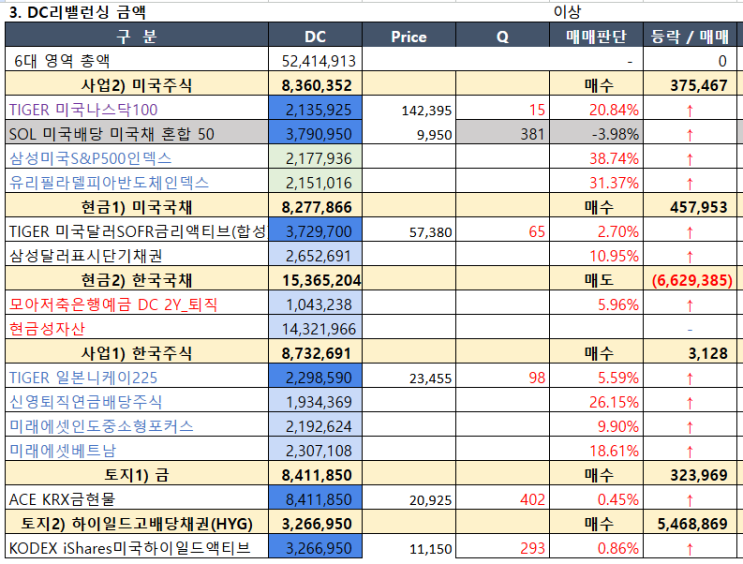Screen dimensions: 743x564
Task: Click the price 142,395
Action: click(408, 109)
